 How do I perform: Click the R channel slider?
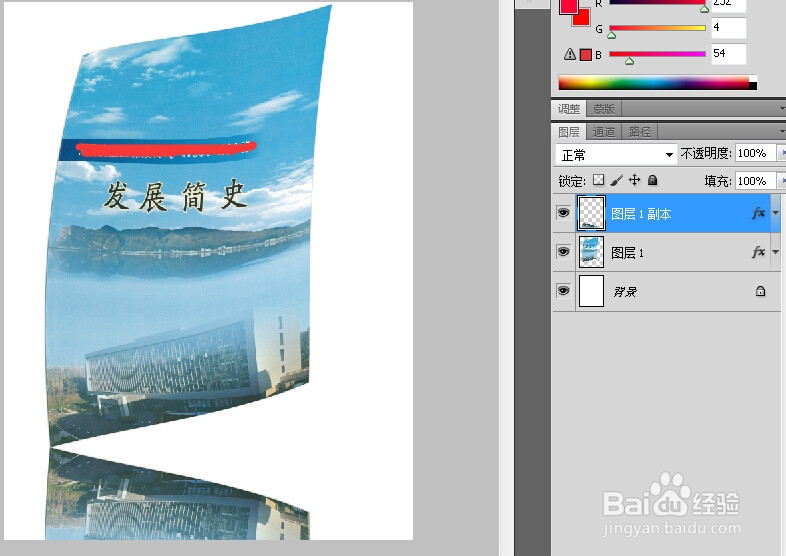tap(657, 3)
